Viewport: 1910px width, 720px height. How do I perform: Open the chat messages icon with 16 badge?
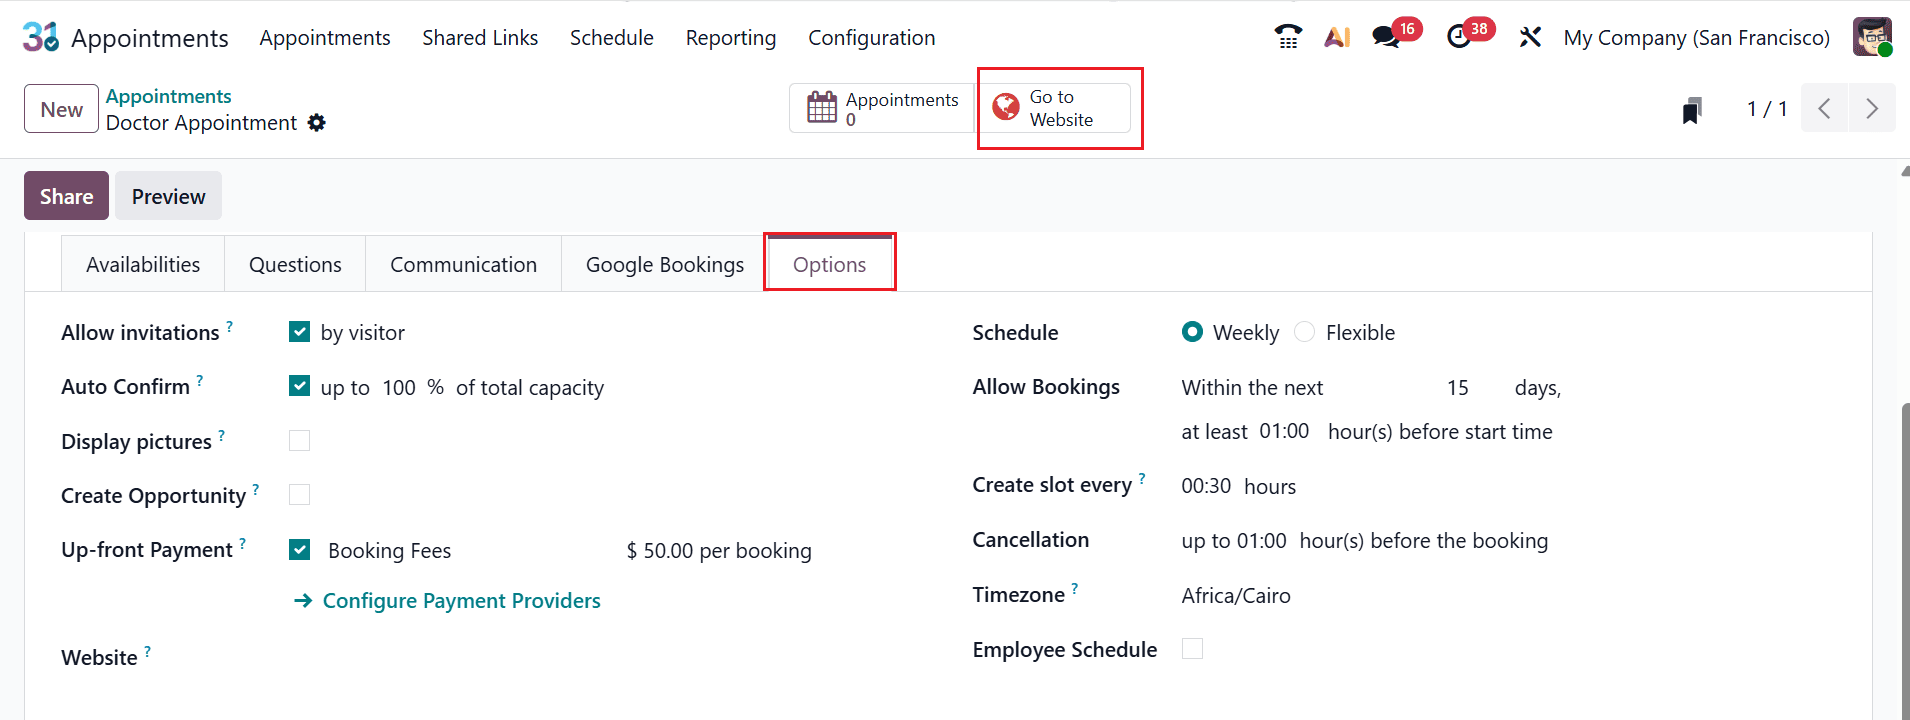tap(1386, 37)
